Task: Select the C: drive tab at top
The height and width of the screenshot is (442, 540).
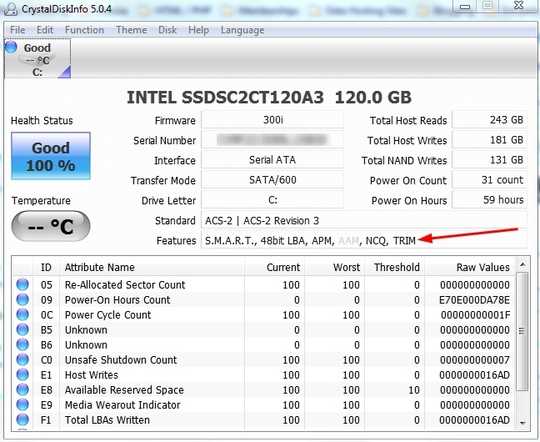Action: pos(38,59)
